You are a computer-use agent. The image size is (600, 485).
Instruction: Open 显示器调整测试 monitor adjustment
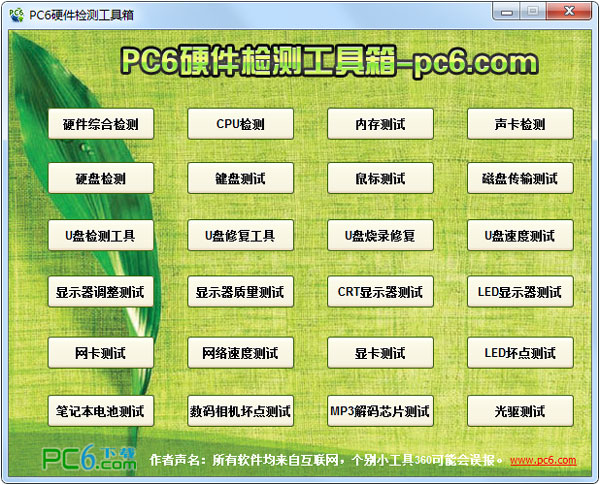tap(101, 292)
